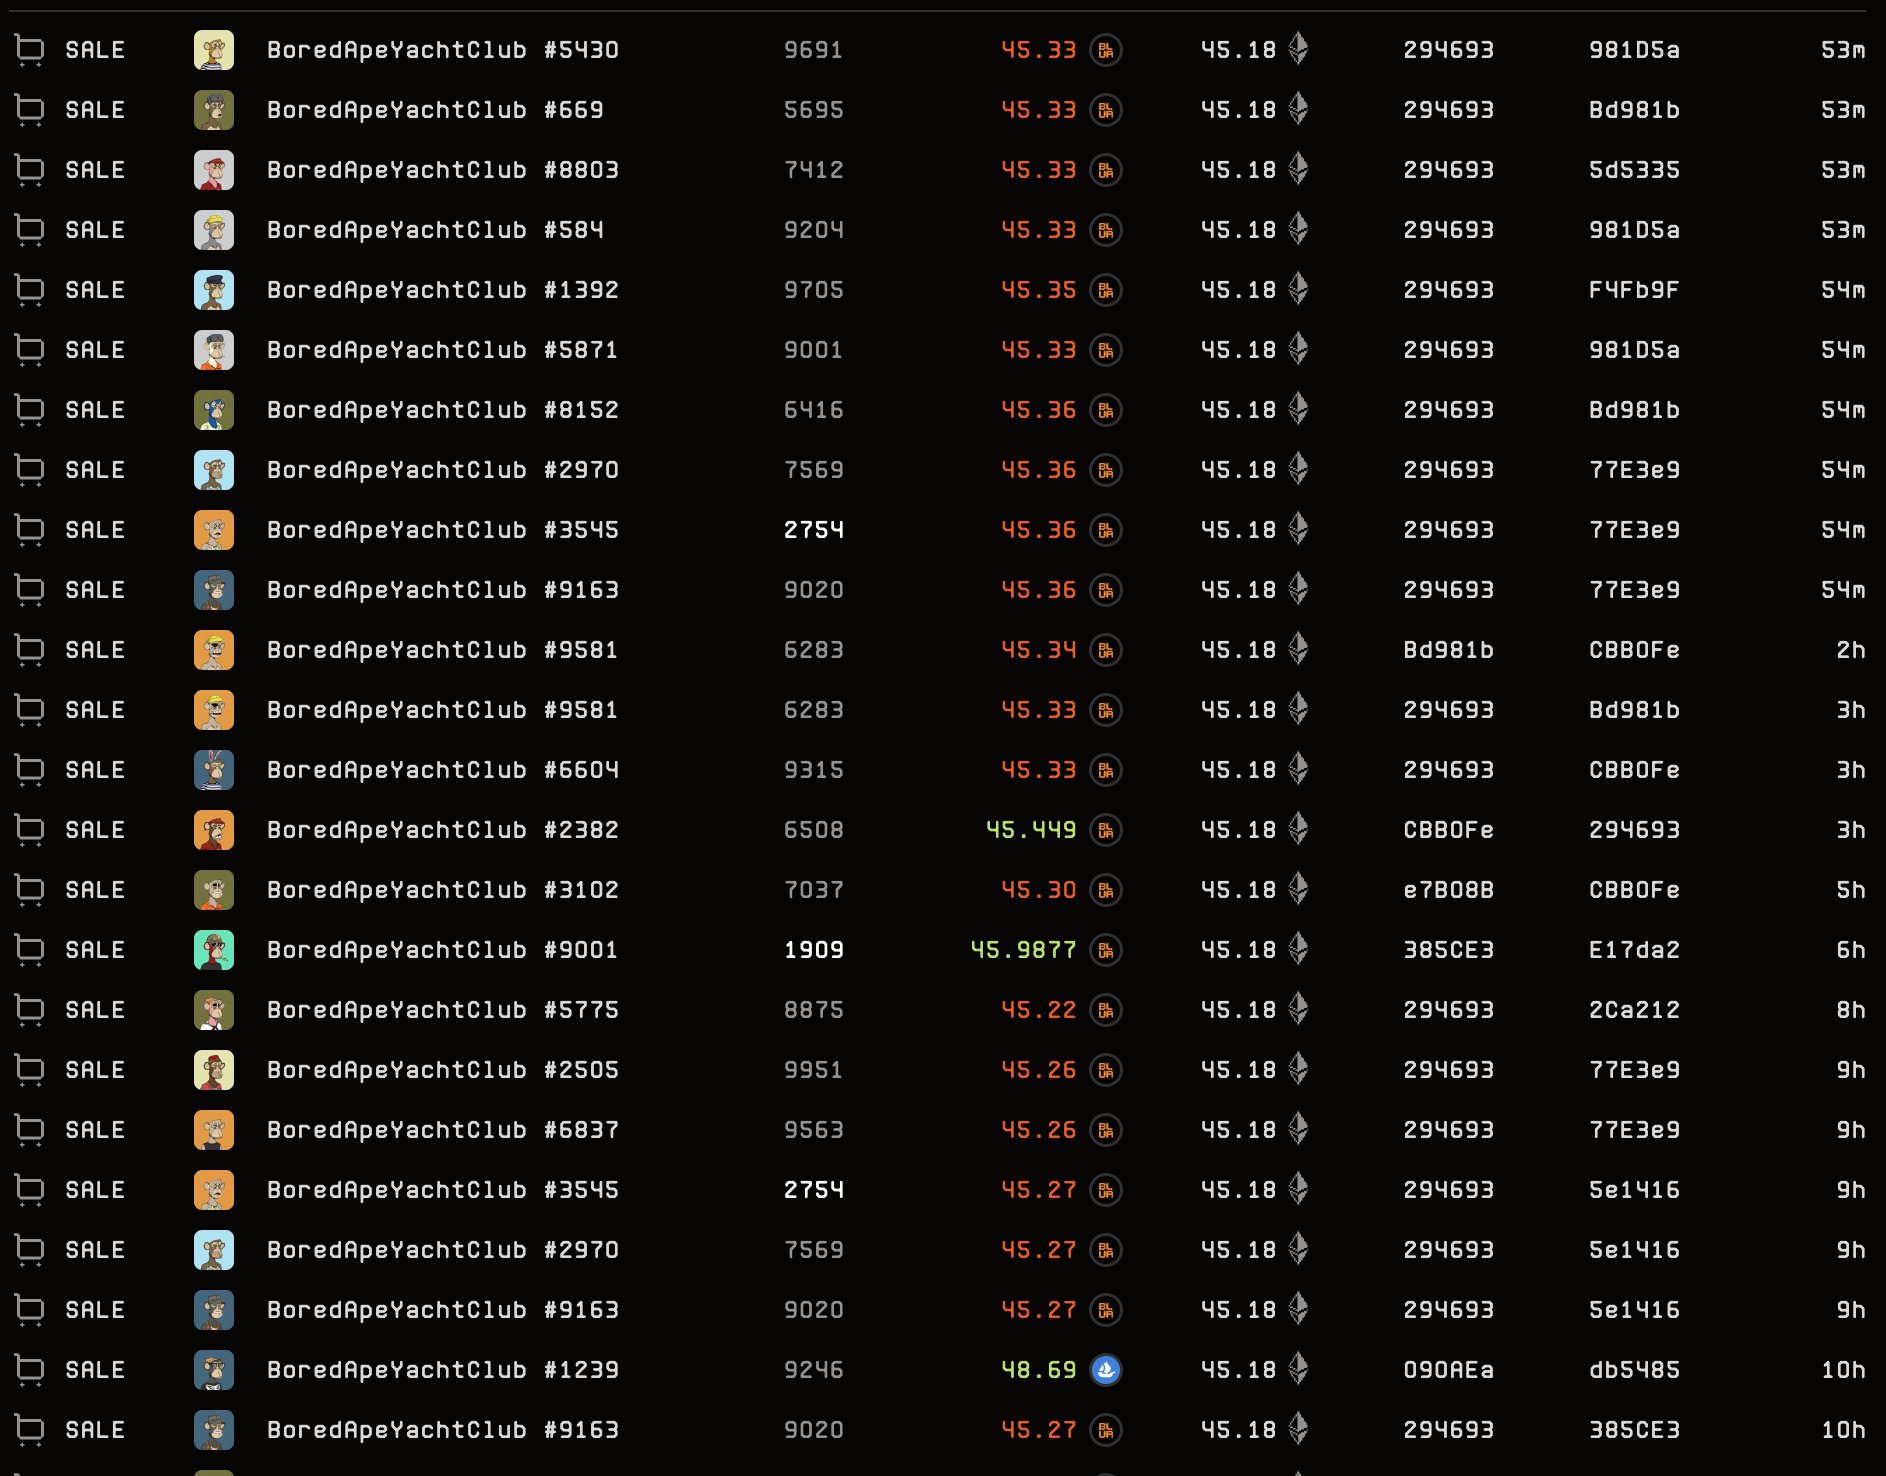1886x1476 pixels.
Task: Click the Ethereum icon in the #669 row
Action: point(1298,109)
